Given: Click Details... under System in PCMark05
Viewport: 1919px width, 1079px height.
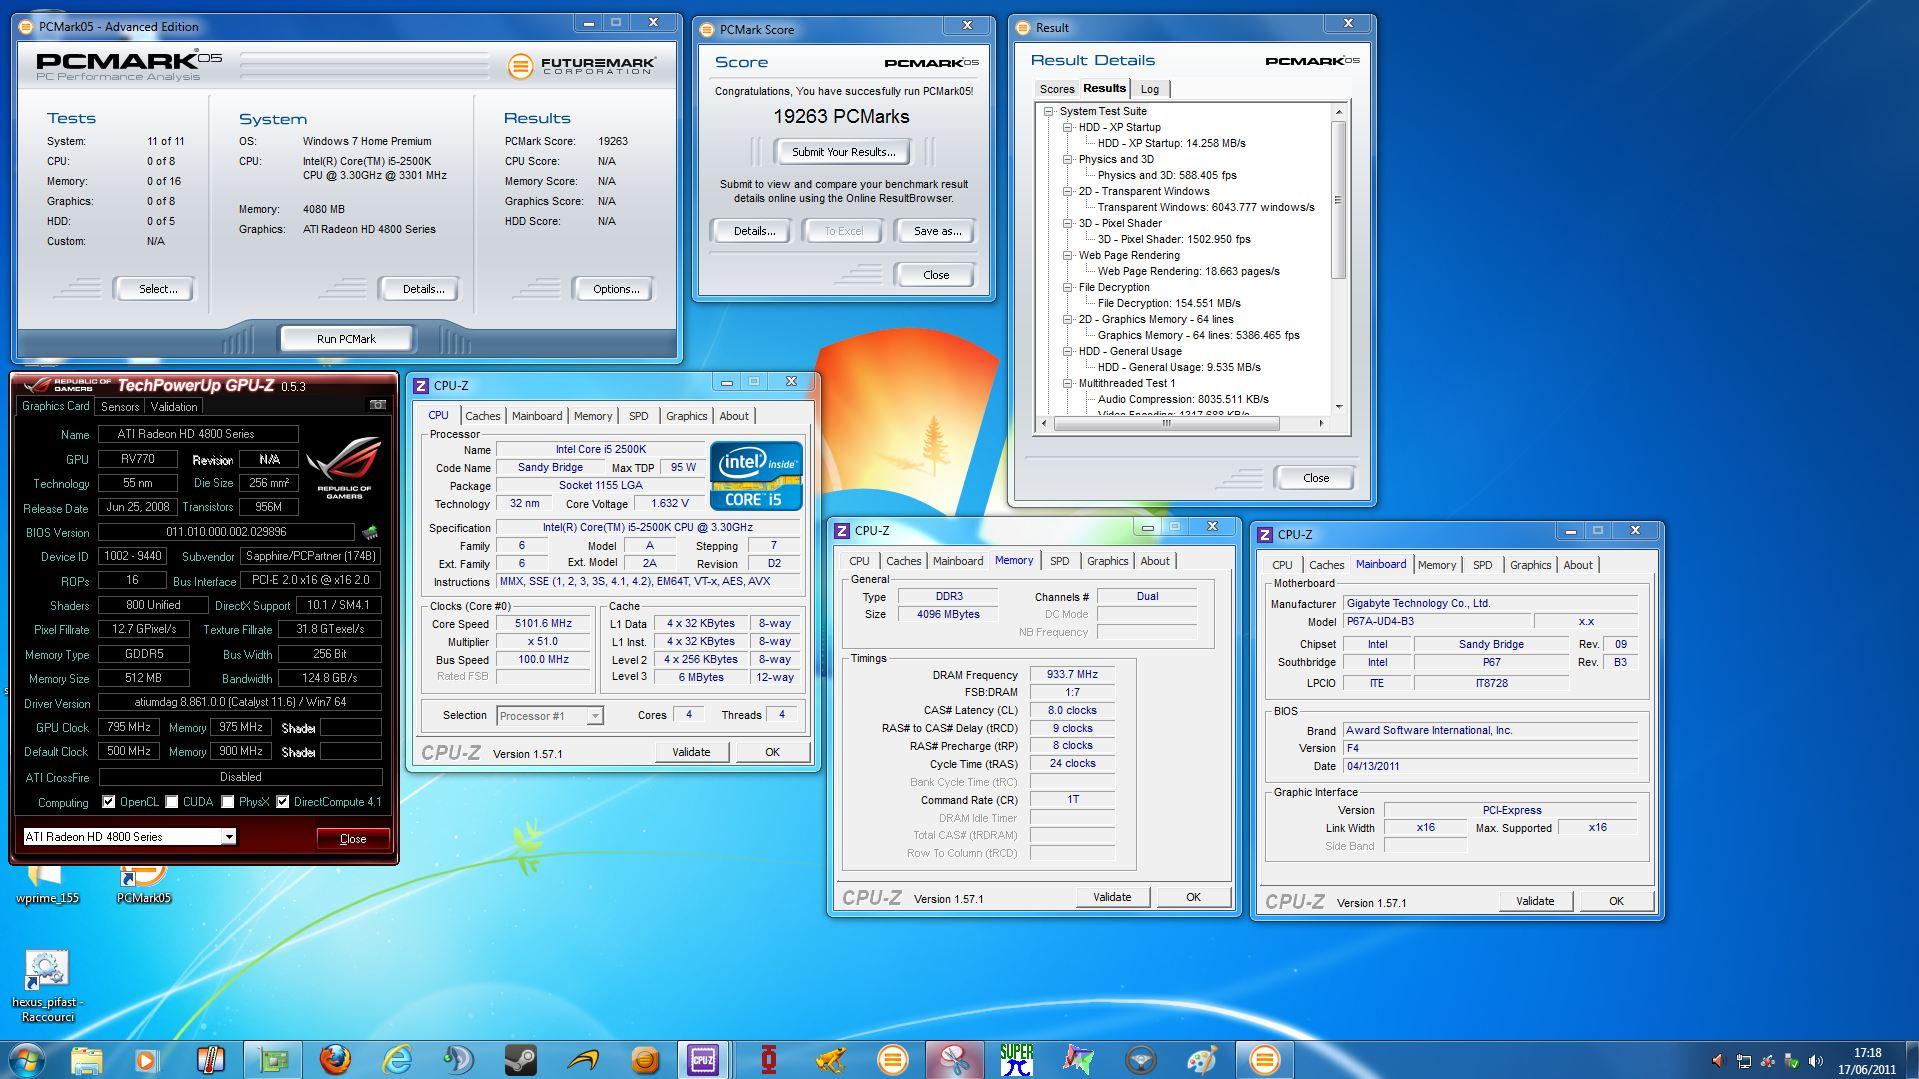Looking at the screenshot, I should click(x=422, y=289).
